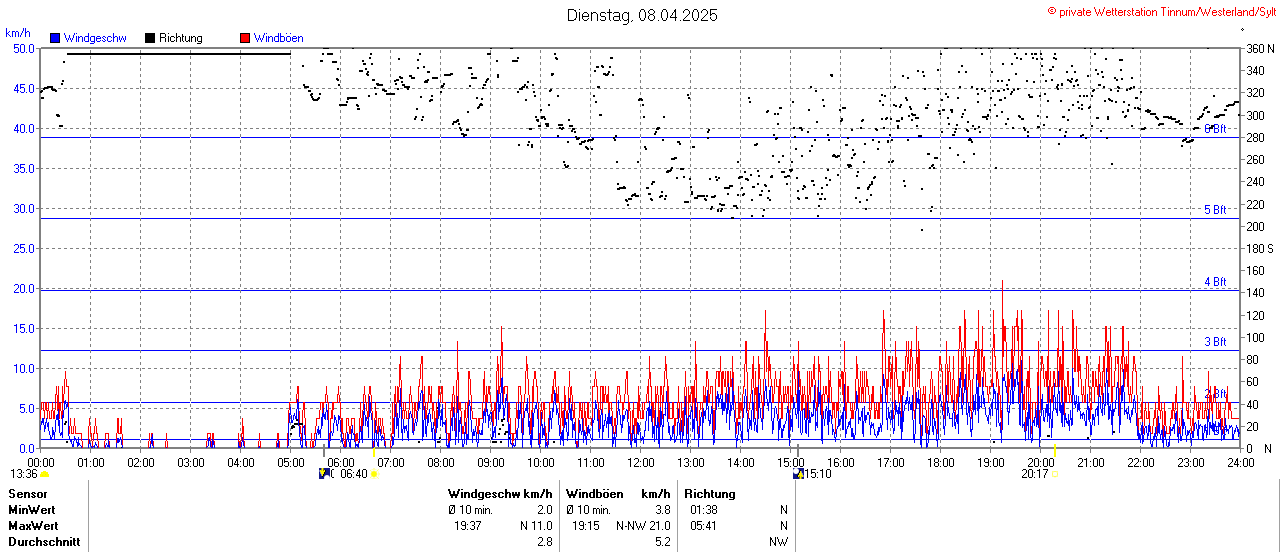Click the 06:40 time label

pos(354,474)
